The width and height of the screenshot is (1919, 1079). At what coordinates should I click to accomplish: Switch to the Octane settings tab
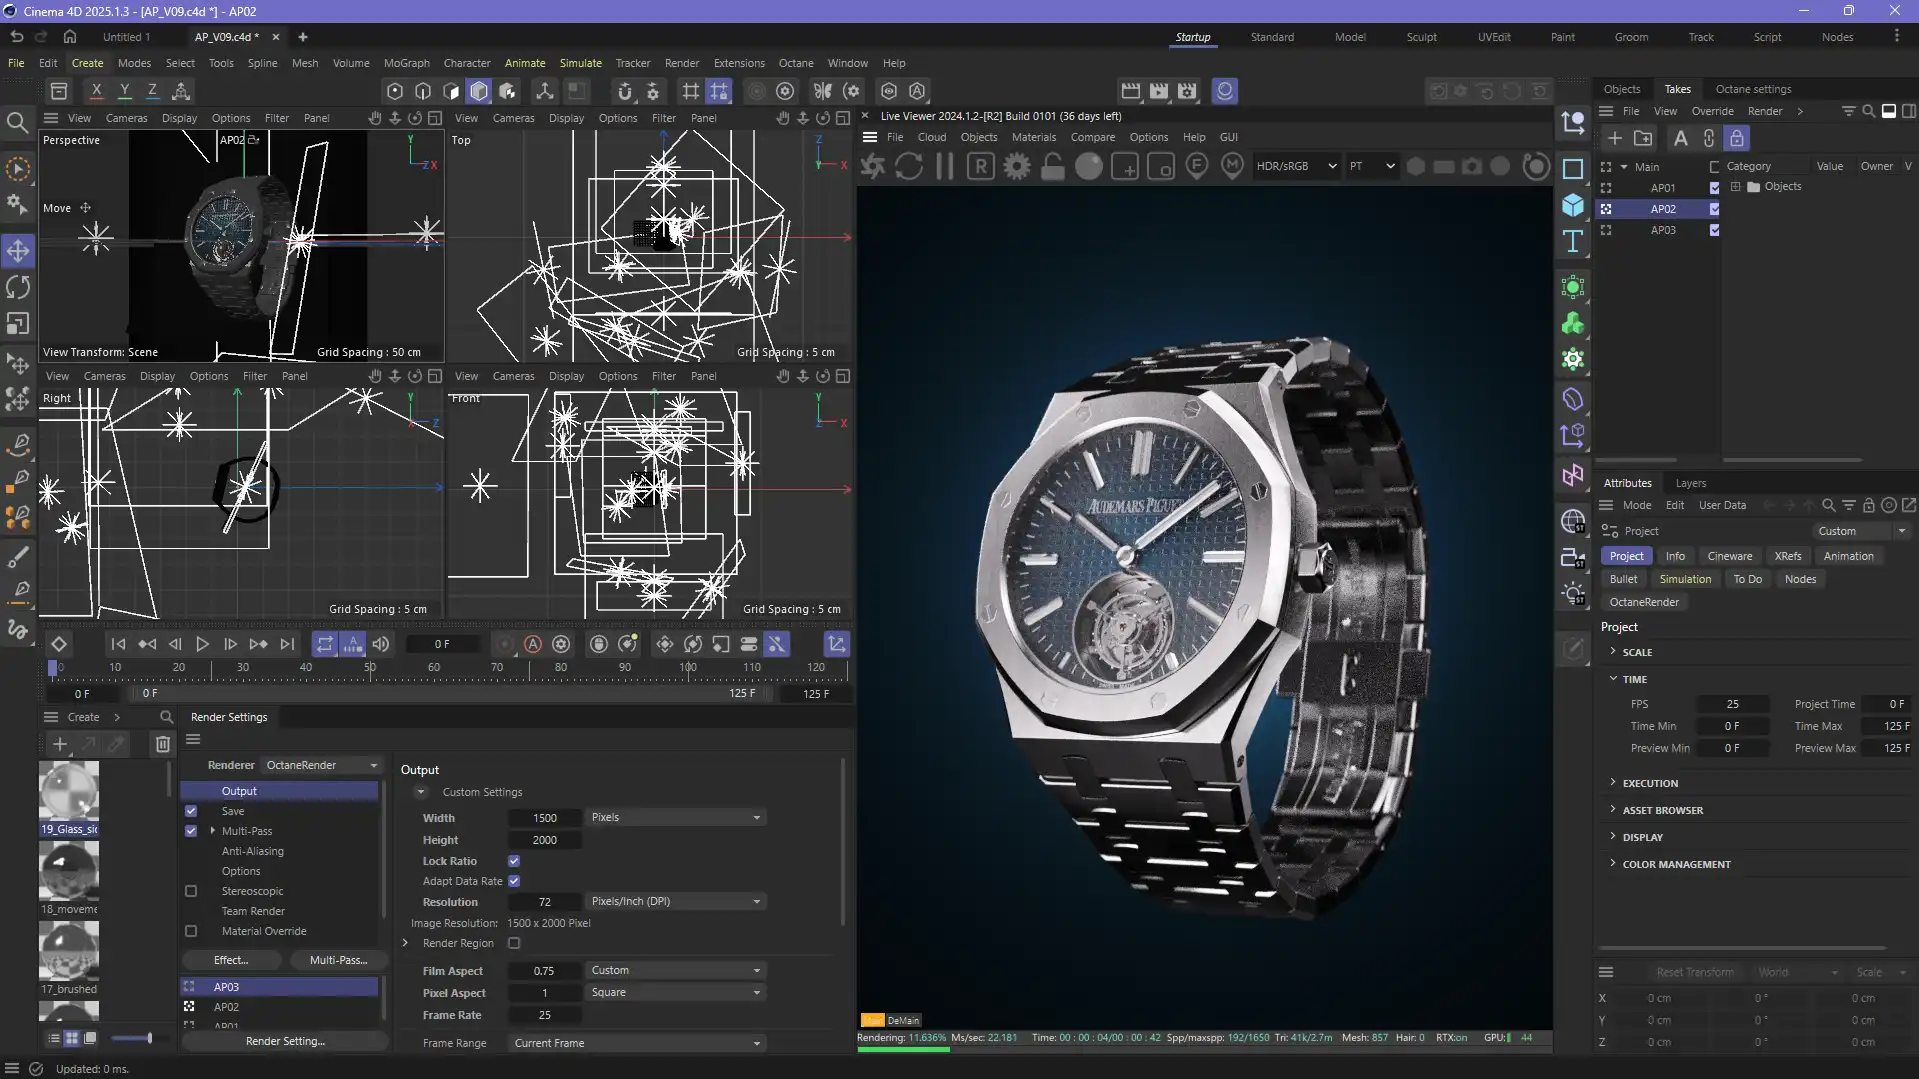tap(1753, 89)
